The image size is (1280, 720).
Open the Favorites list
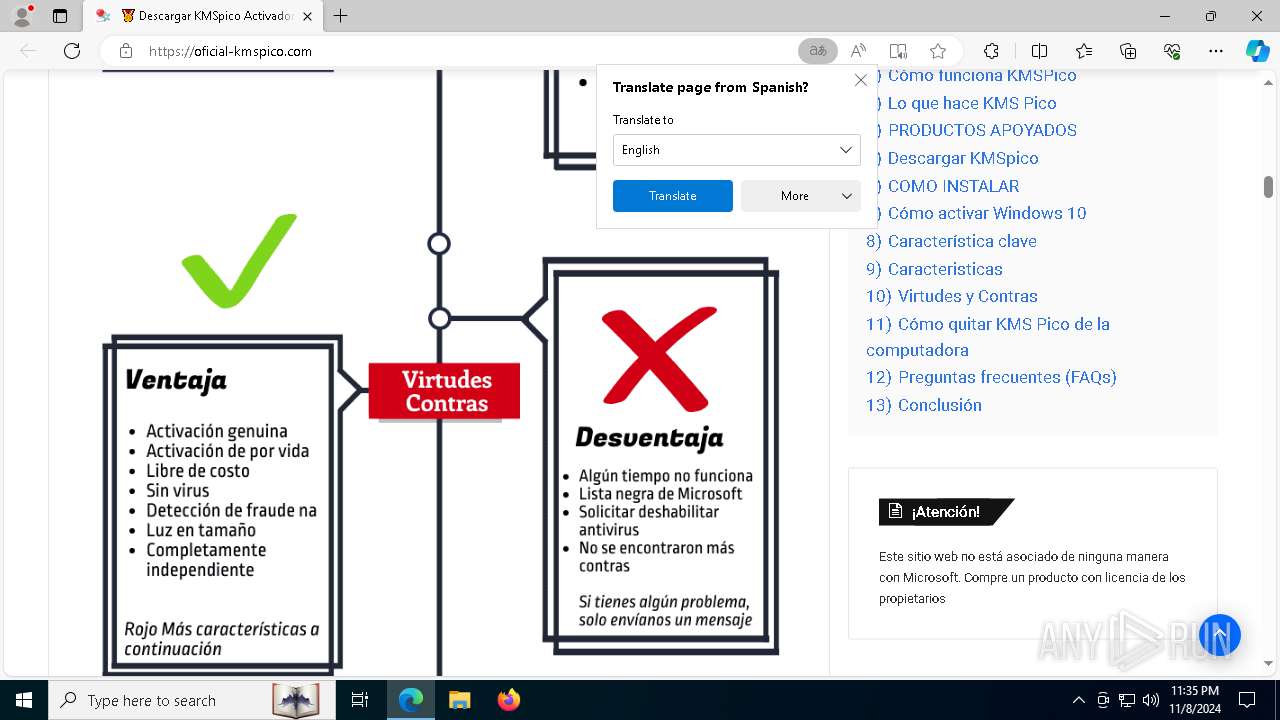(x=1084, y=51)
